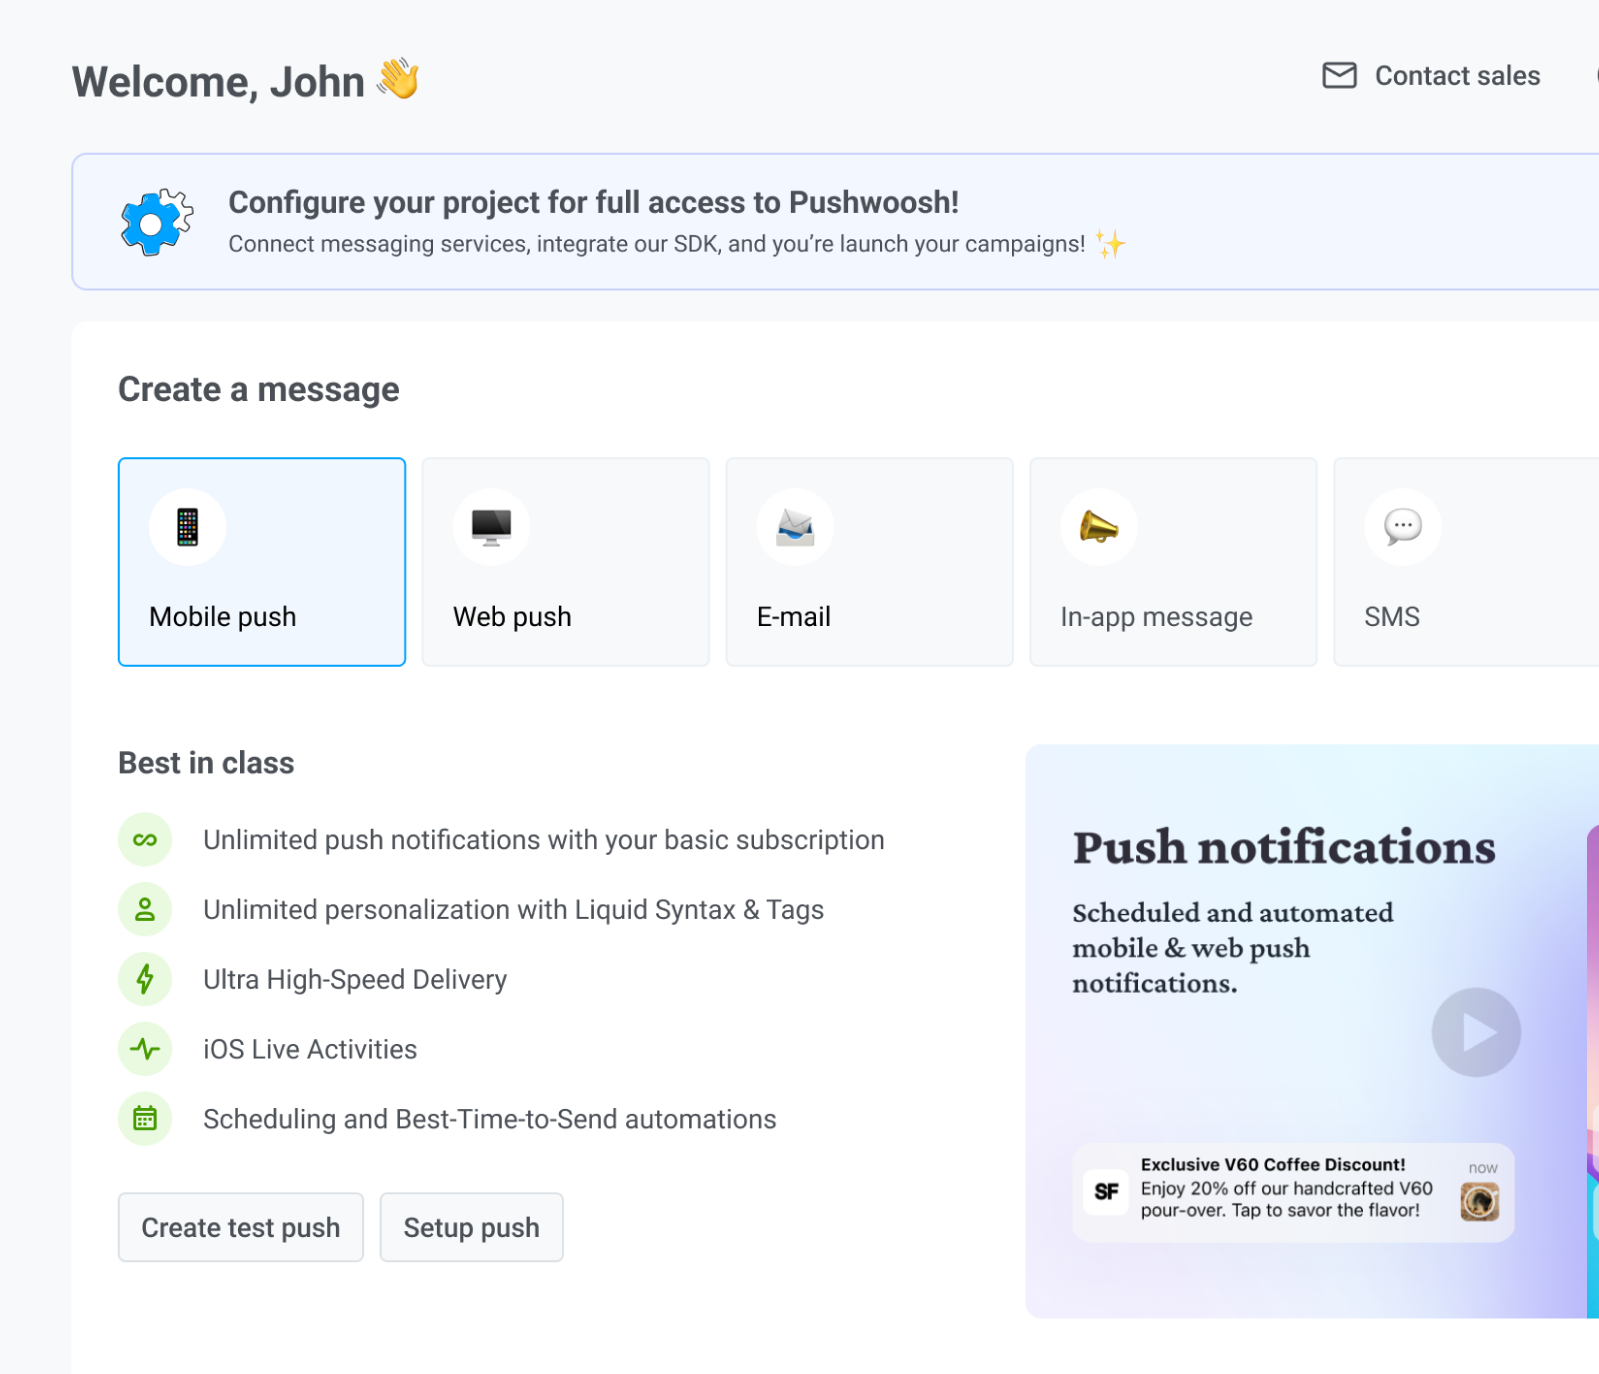
Task: Click the Push notifications preview heading
Action: click(x=1284, y=848)
